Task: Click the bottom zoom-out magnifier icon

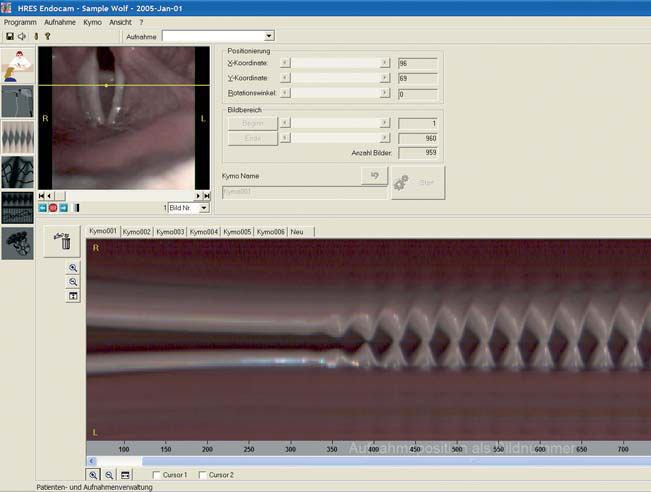Action: click(x=108, y=474)
